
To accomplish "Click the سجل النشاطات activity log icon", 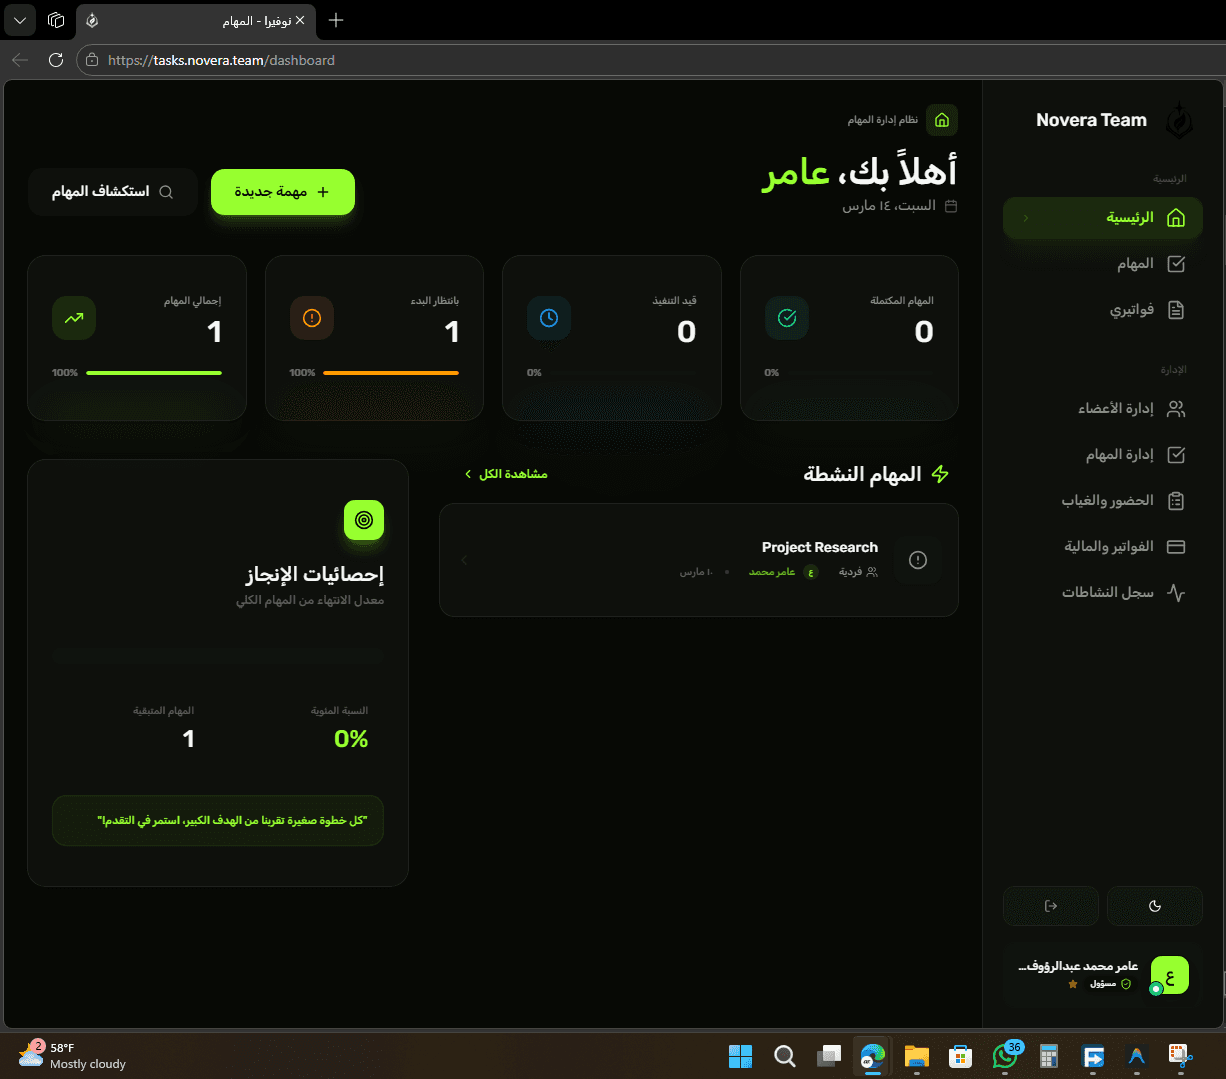I will tap(1176, 592).
